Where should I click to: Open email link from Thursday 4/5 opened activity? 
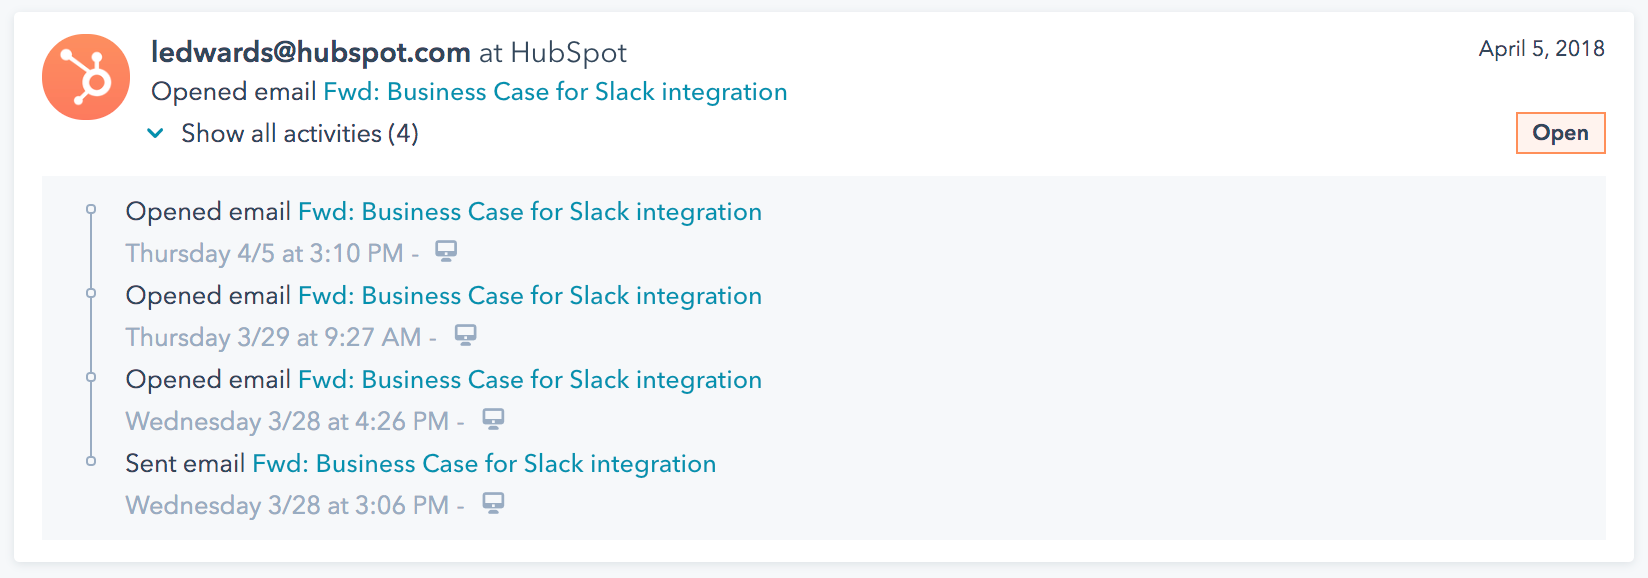(530, 212)
